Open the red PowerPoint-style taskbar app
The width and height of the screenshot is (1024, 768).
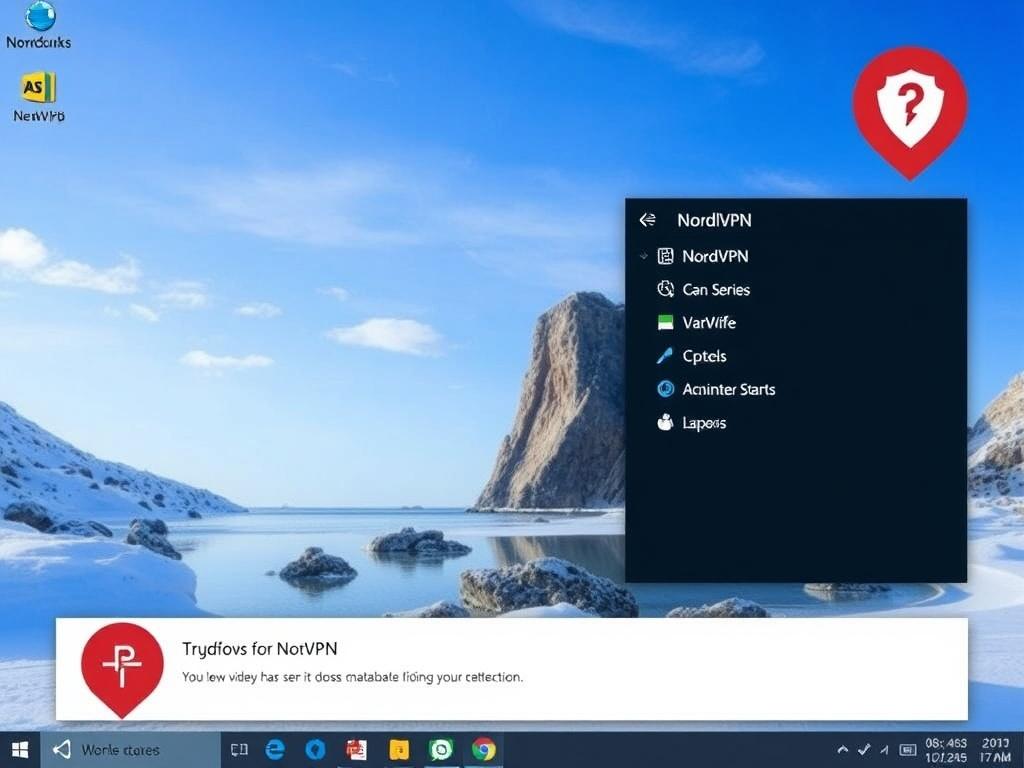pos(356,750)
